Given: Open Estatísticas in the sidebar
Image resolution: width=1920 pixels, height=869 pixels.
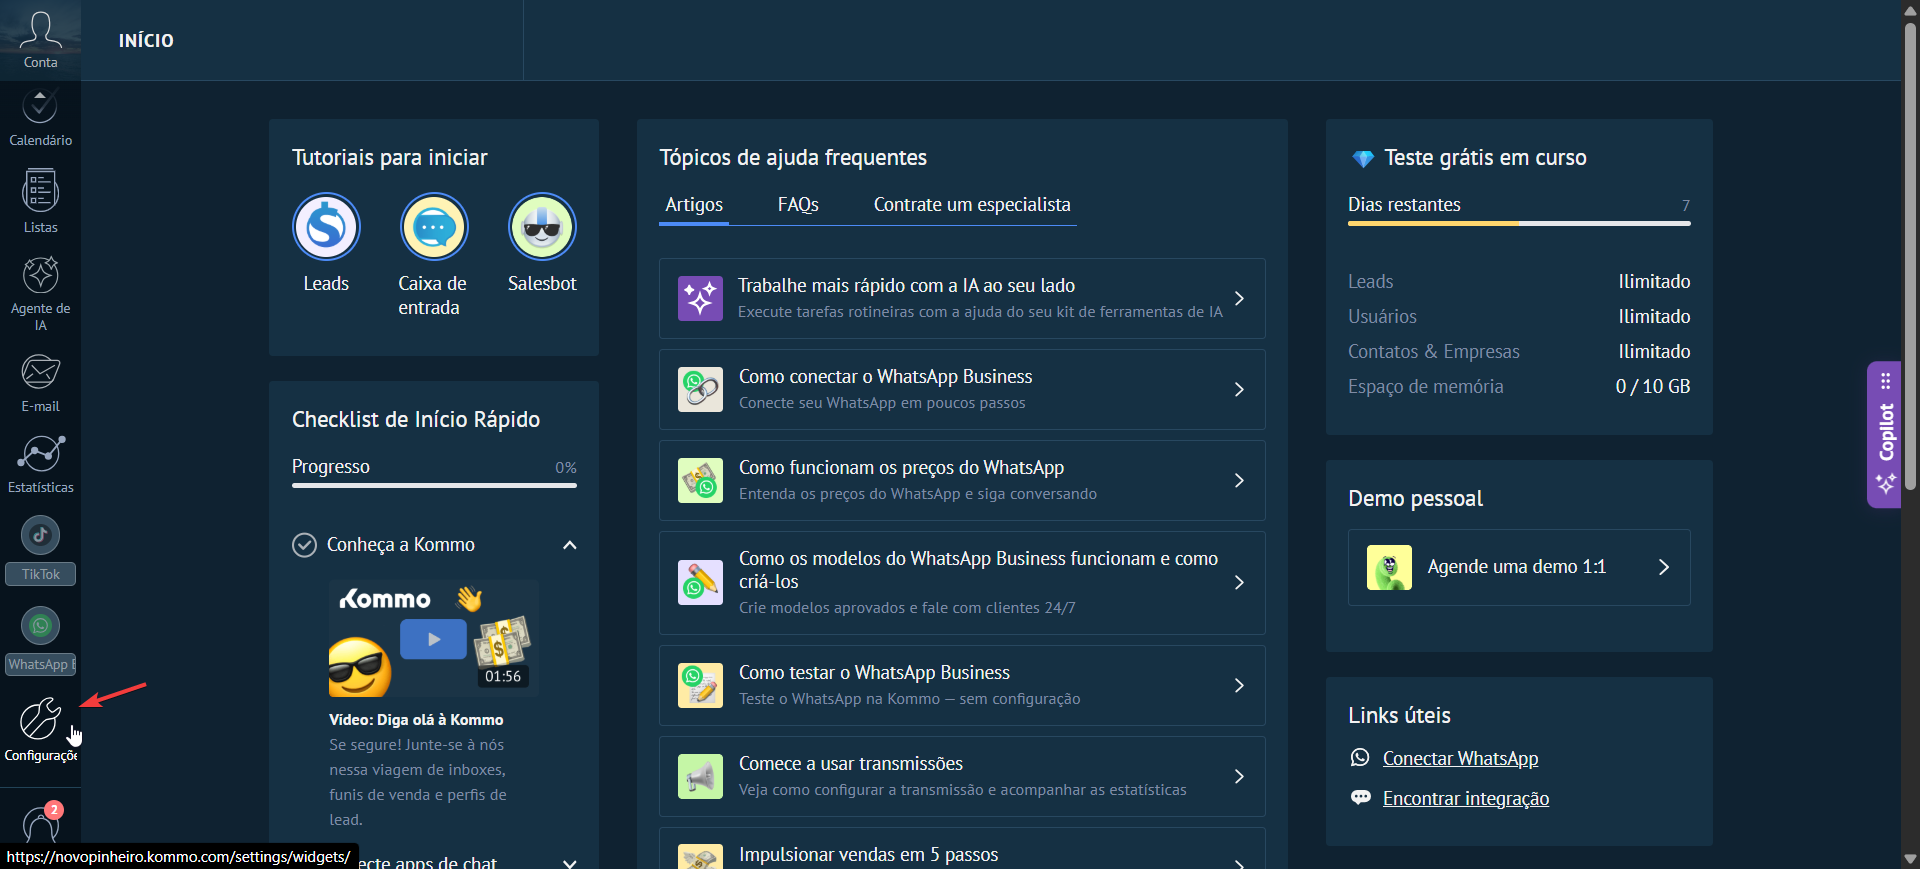Looking at the screenshot, I should (40, 454).
